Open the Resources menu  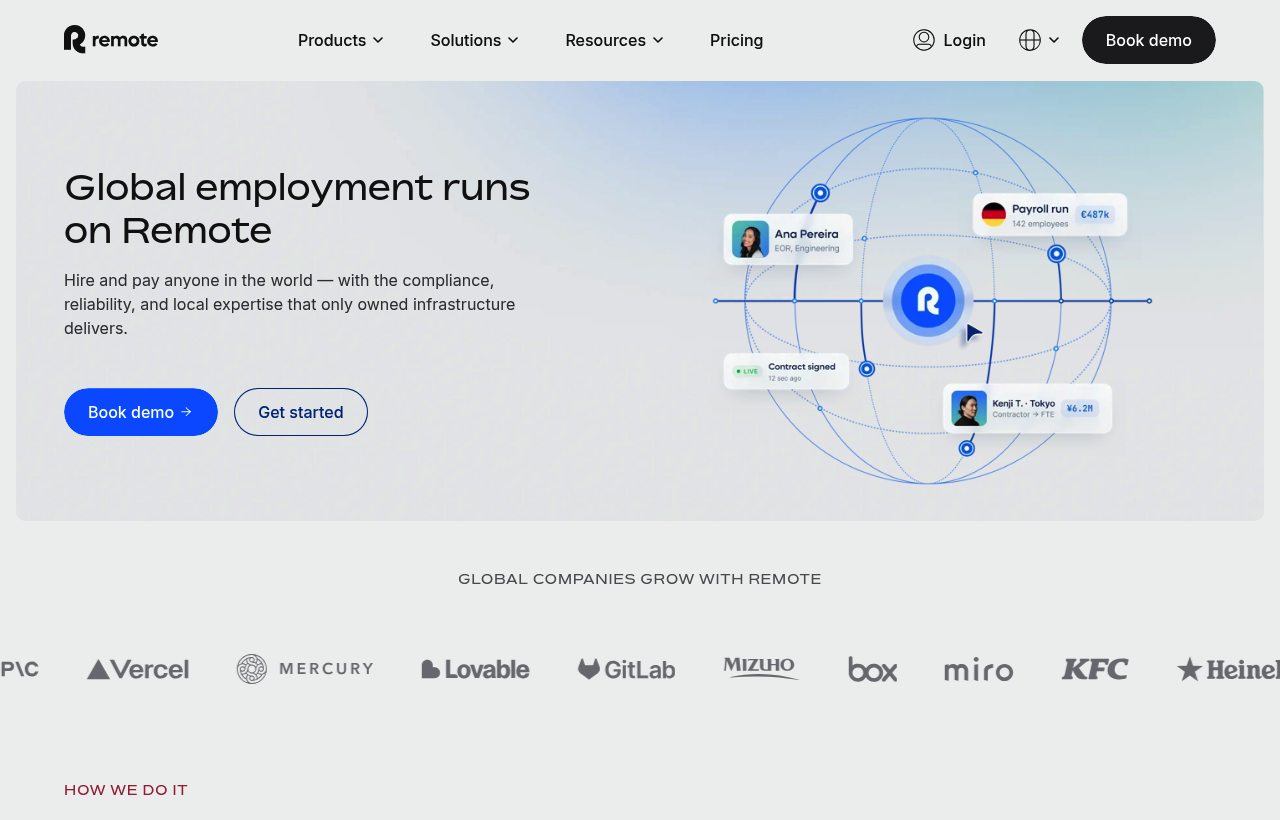tap(614, 40)
